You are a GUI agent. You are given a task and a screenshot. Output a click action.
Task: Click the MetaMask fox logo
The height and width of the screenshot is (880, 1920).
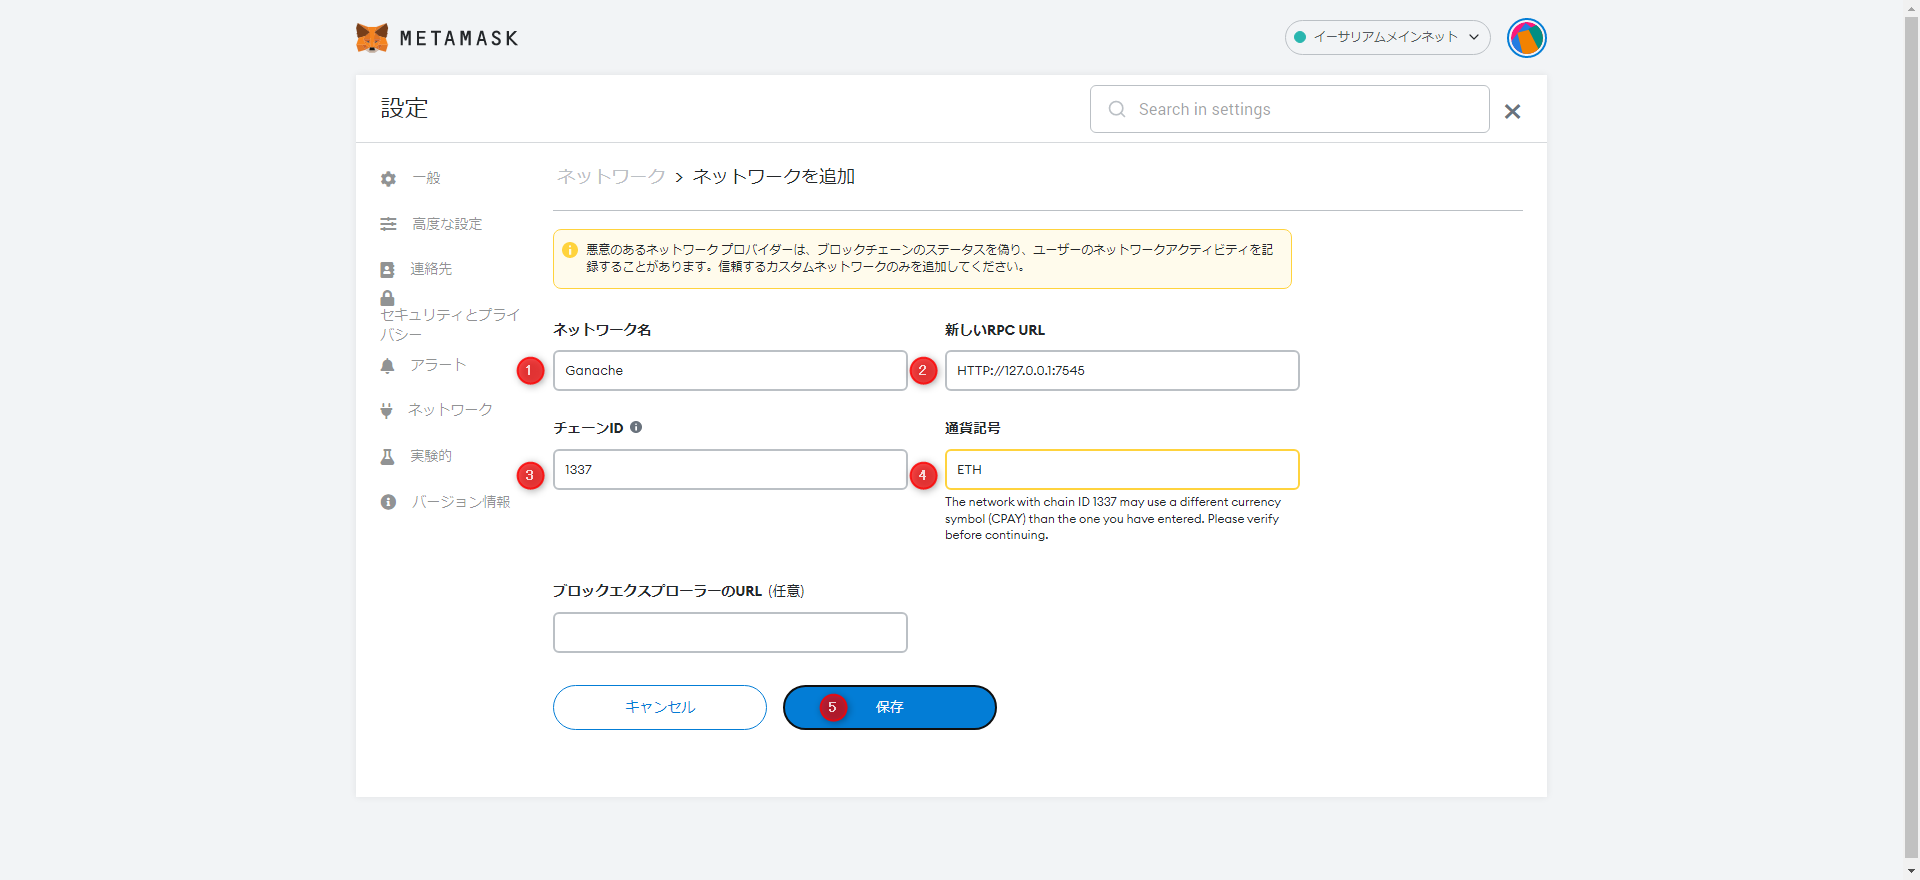372,38
